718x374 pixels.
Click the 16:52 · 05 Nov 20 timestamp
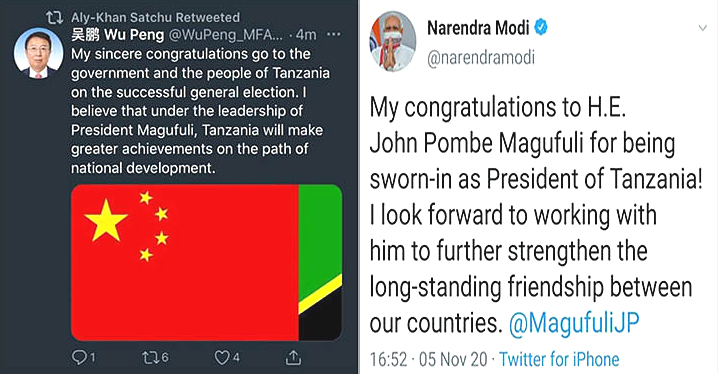click(429, 359)
